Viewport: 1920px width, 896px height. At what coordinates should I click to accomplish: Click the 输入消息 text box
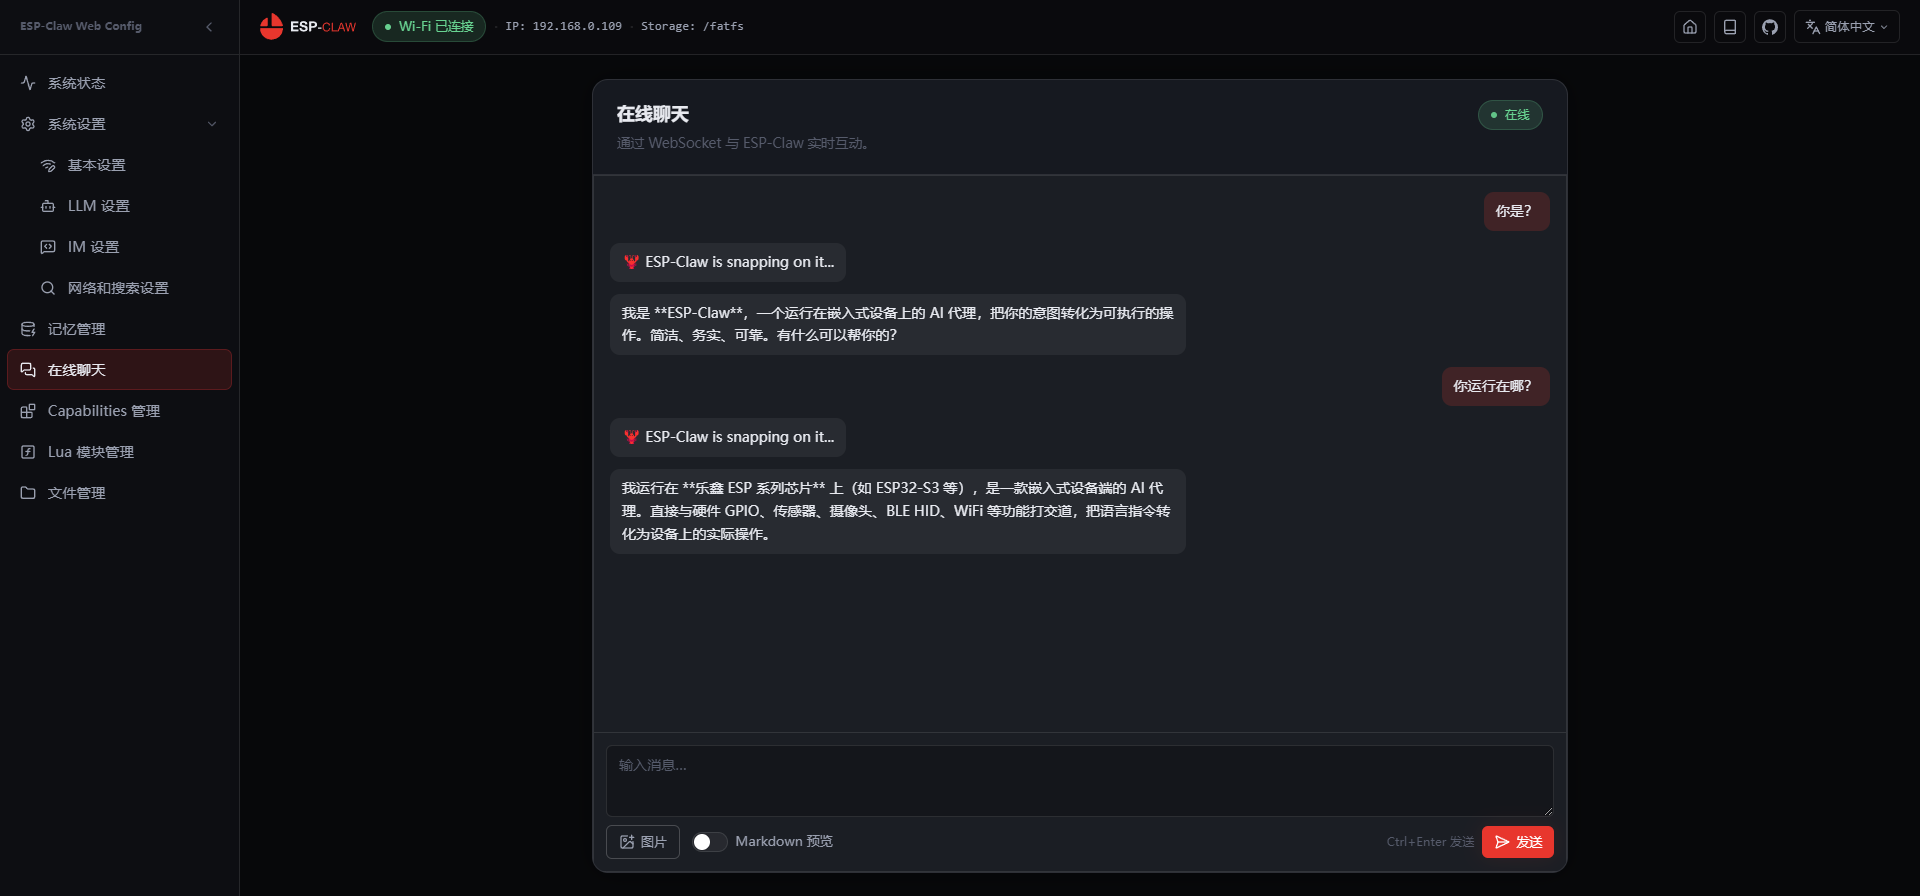[1080, 781]
